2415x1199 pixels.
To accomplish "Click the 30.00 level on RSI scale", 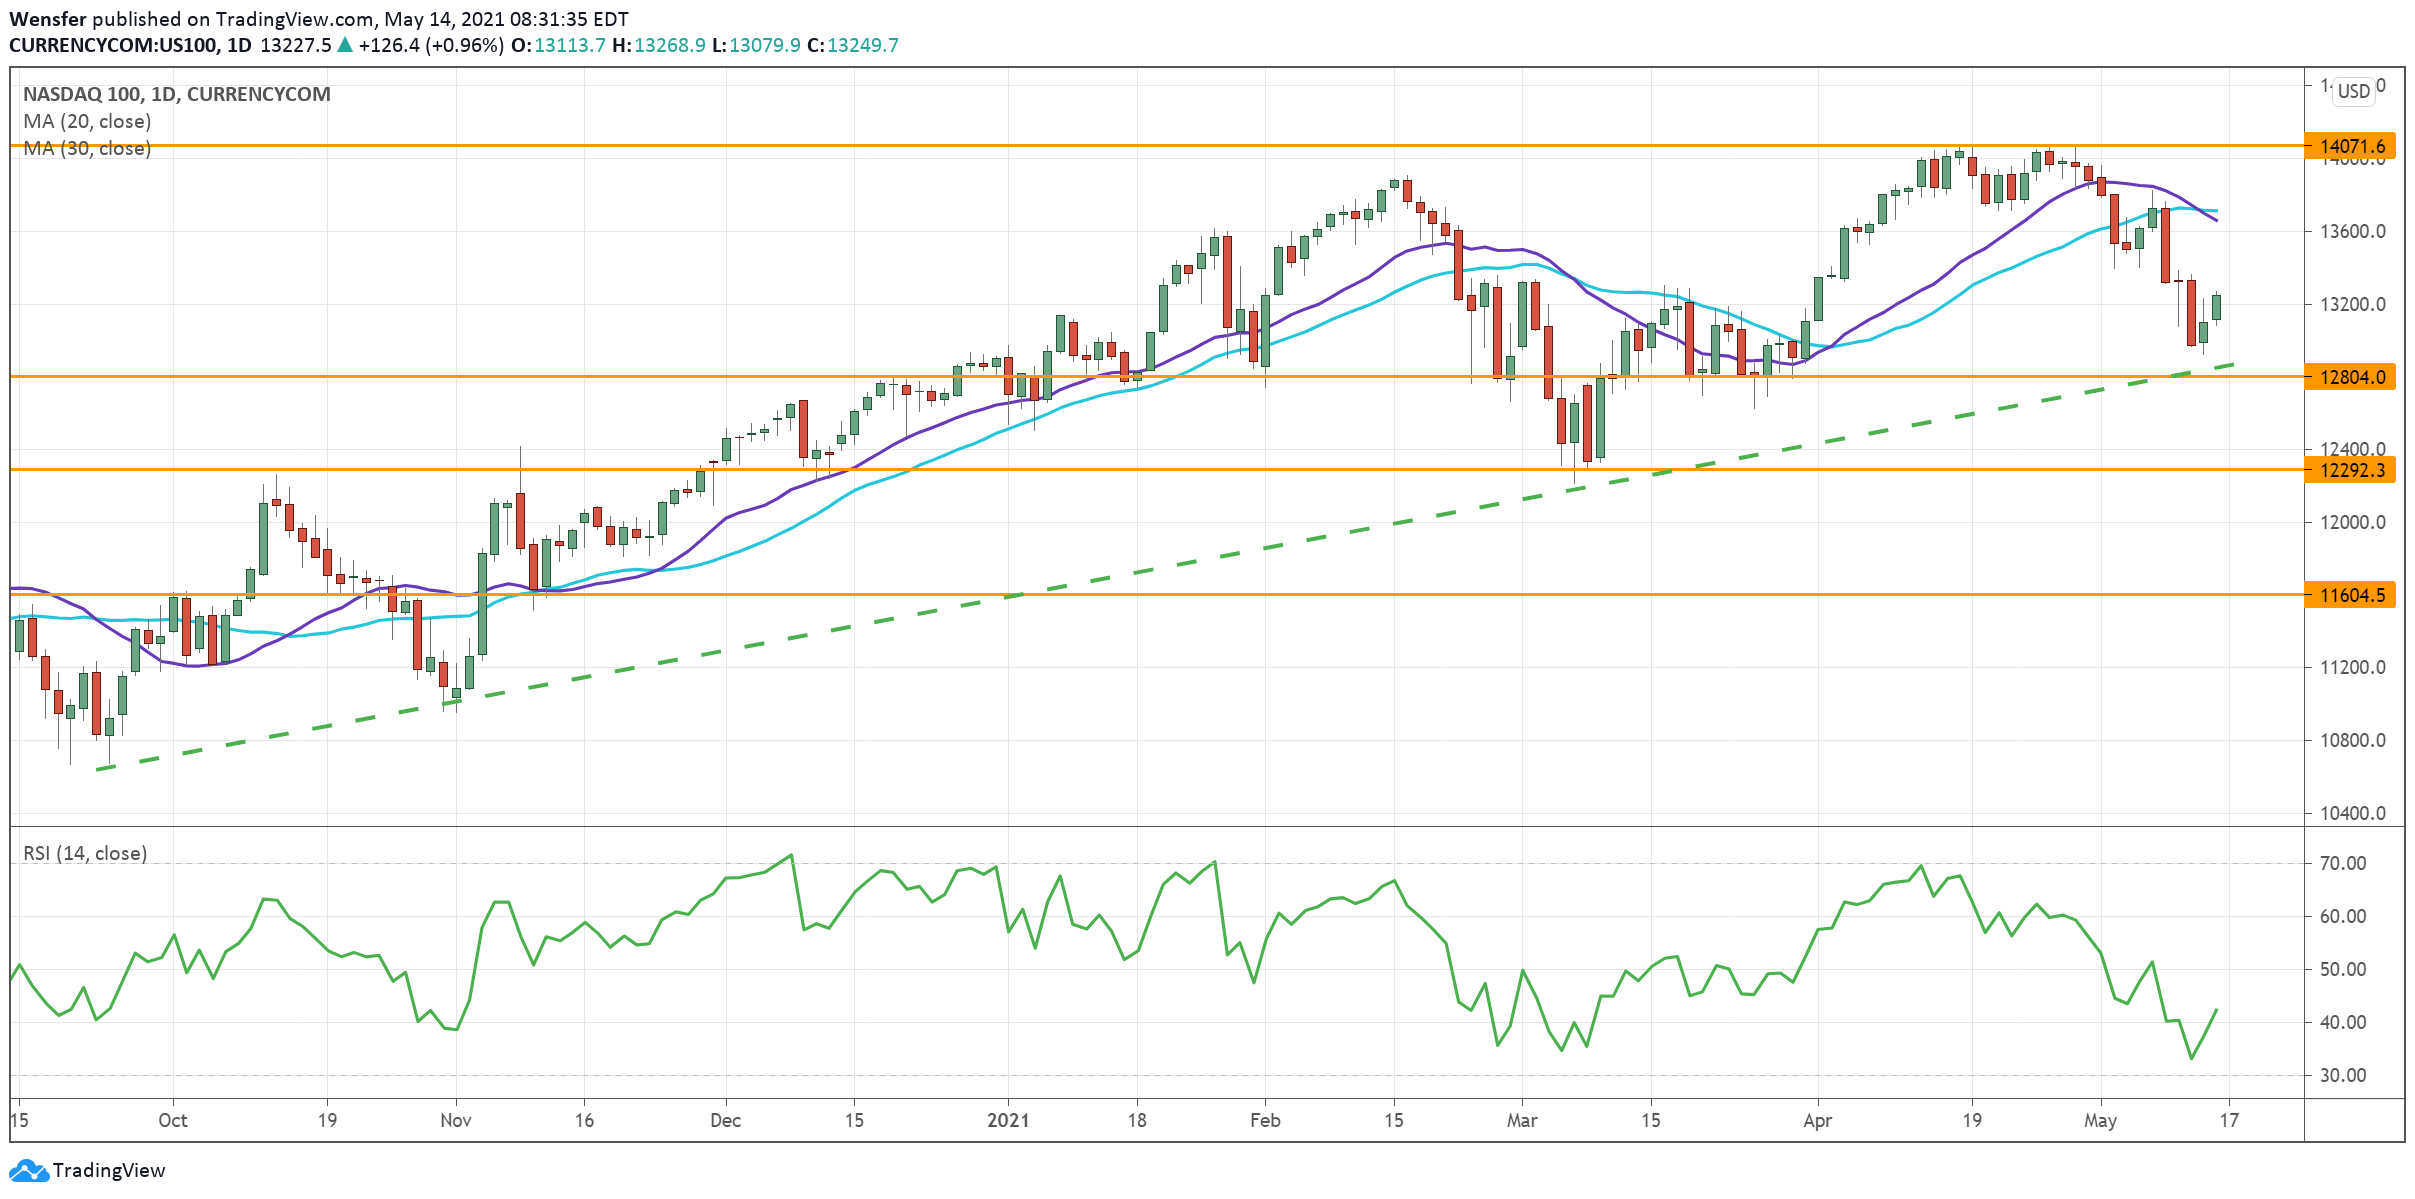I will 2342,1075.
